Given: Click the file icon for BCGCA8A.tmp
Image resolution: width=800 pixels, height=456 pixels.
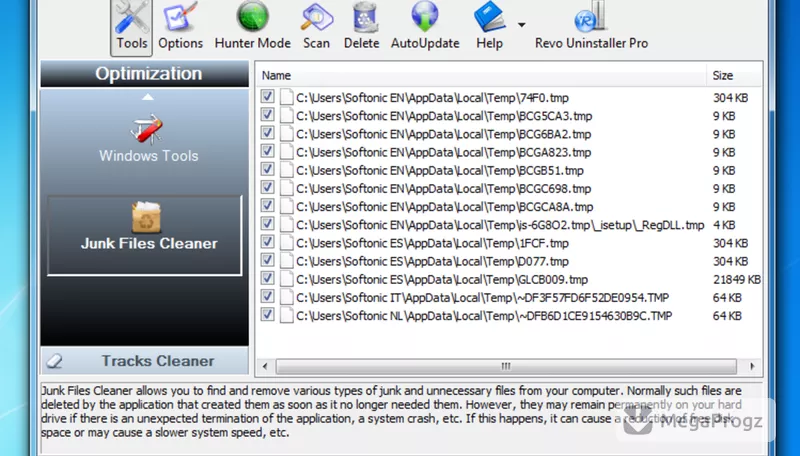Looking at the screenshot, I should coord(287,206).
